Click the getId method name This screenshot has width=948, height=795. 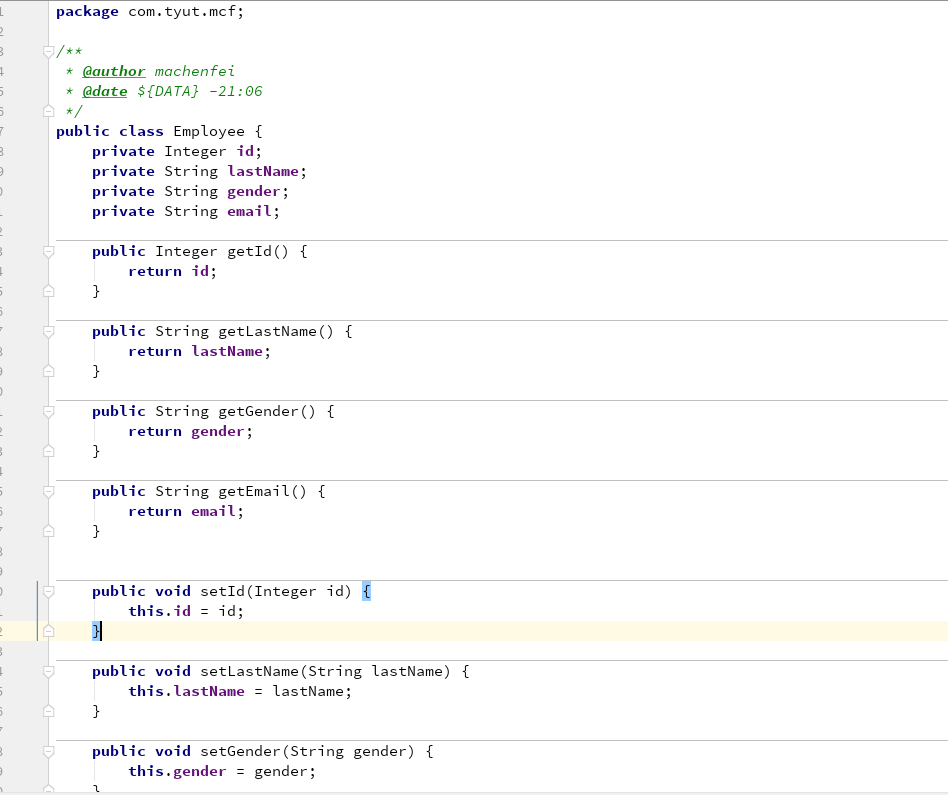point(250,251)
